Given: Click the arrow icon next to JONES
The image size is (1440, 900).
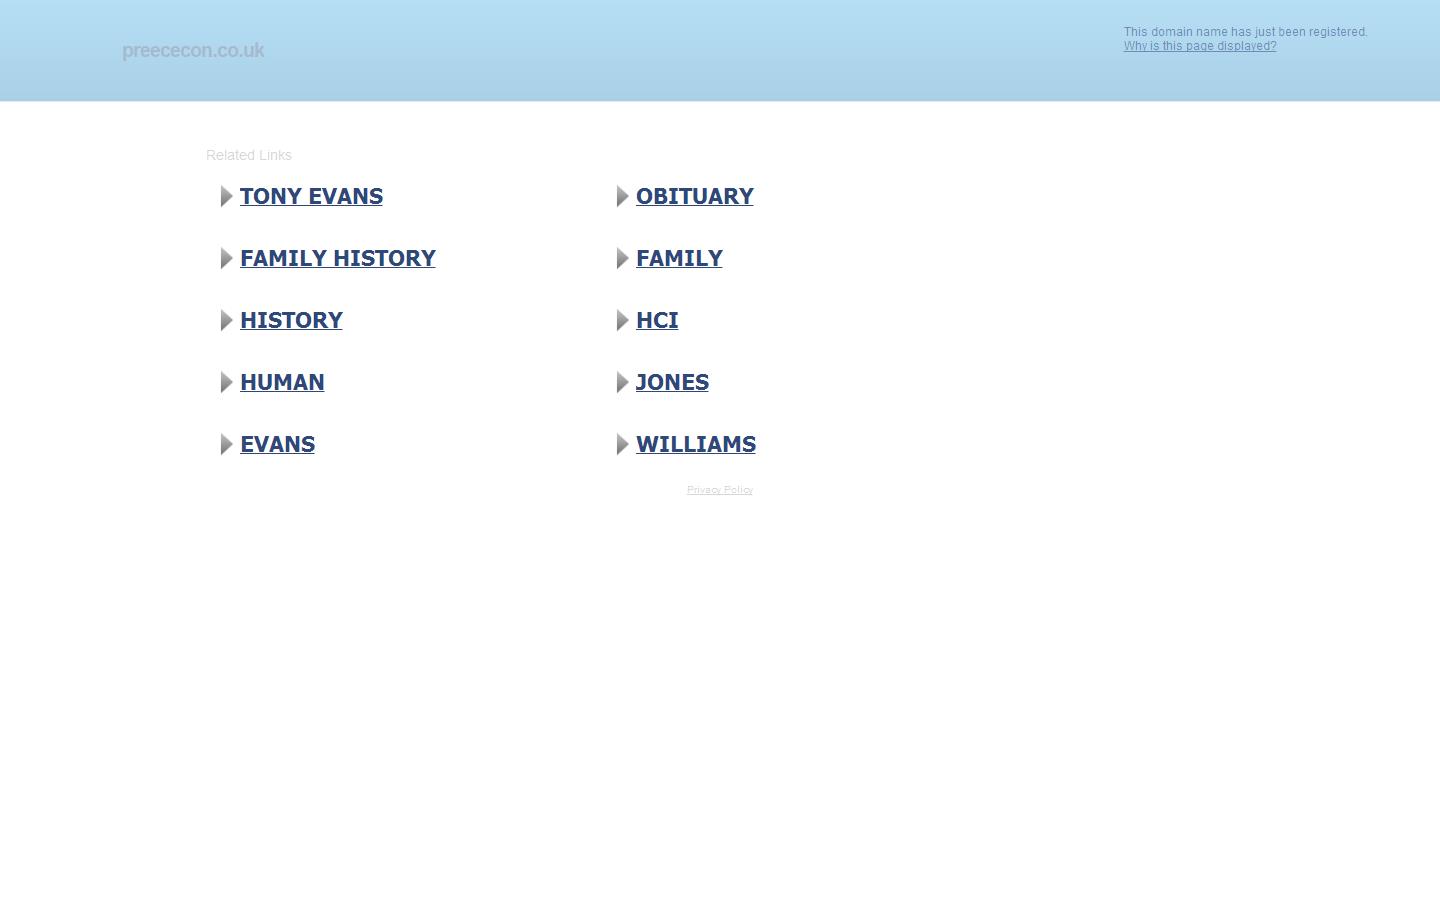Looking at the screenshot, I should (622, 383).
